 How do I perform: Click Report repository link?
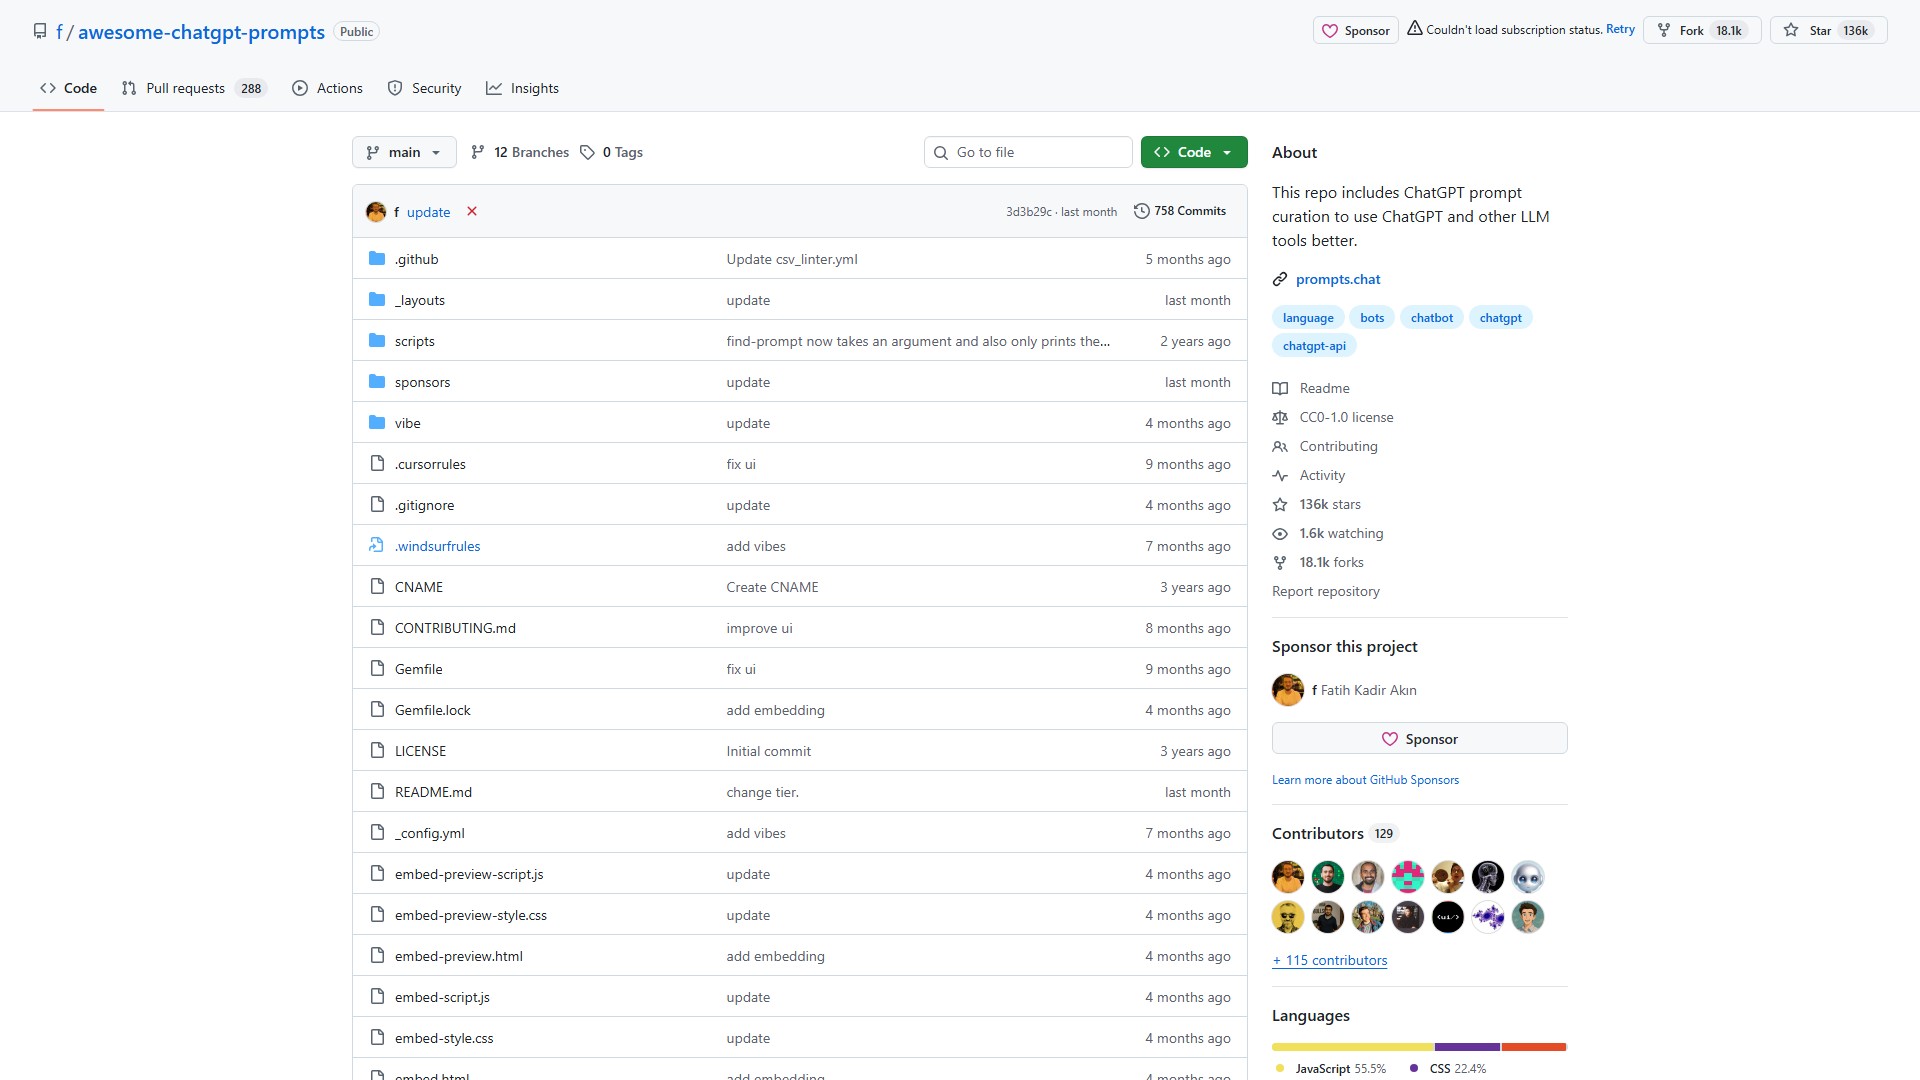[1325, 591]
